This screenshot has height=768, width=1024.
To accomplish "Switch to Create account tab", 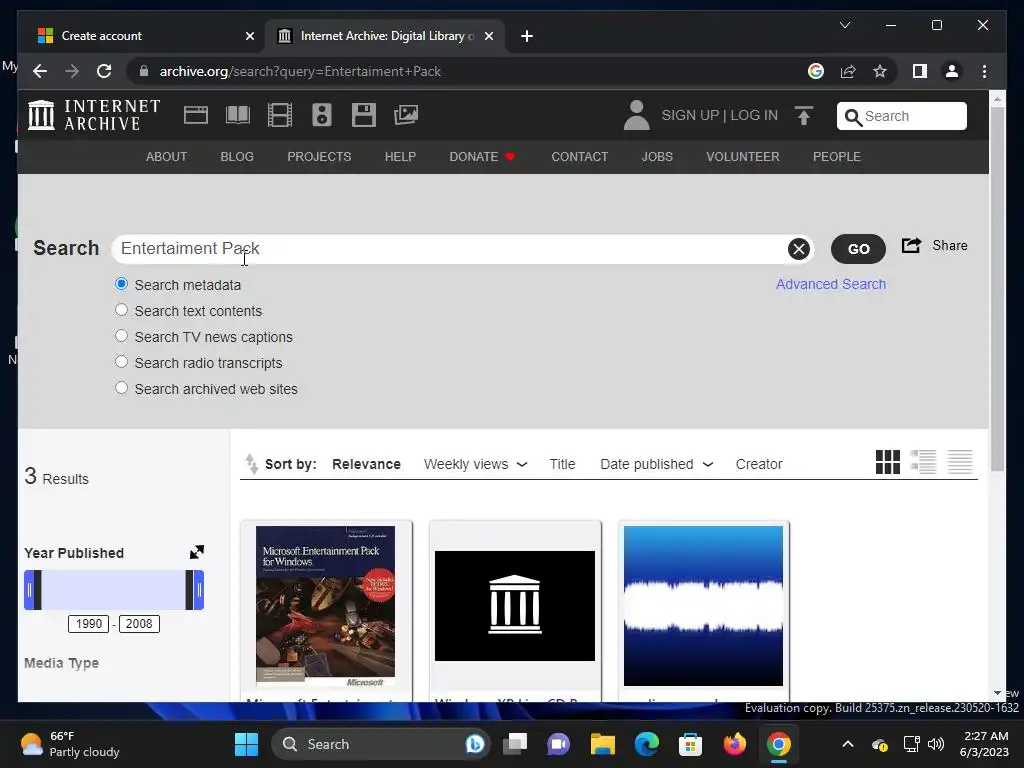I will (140, 36).
